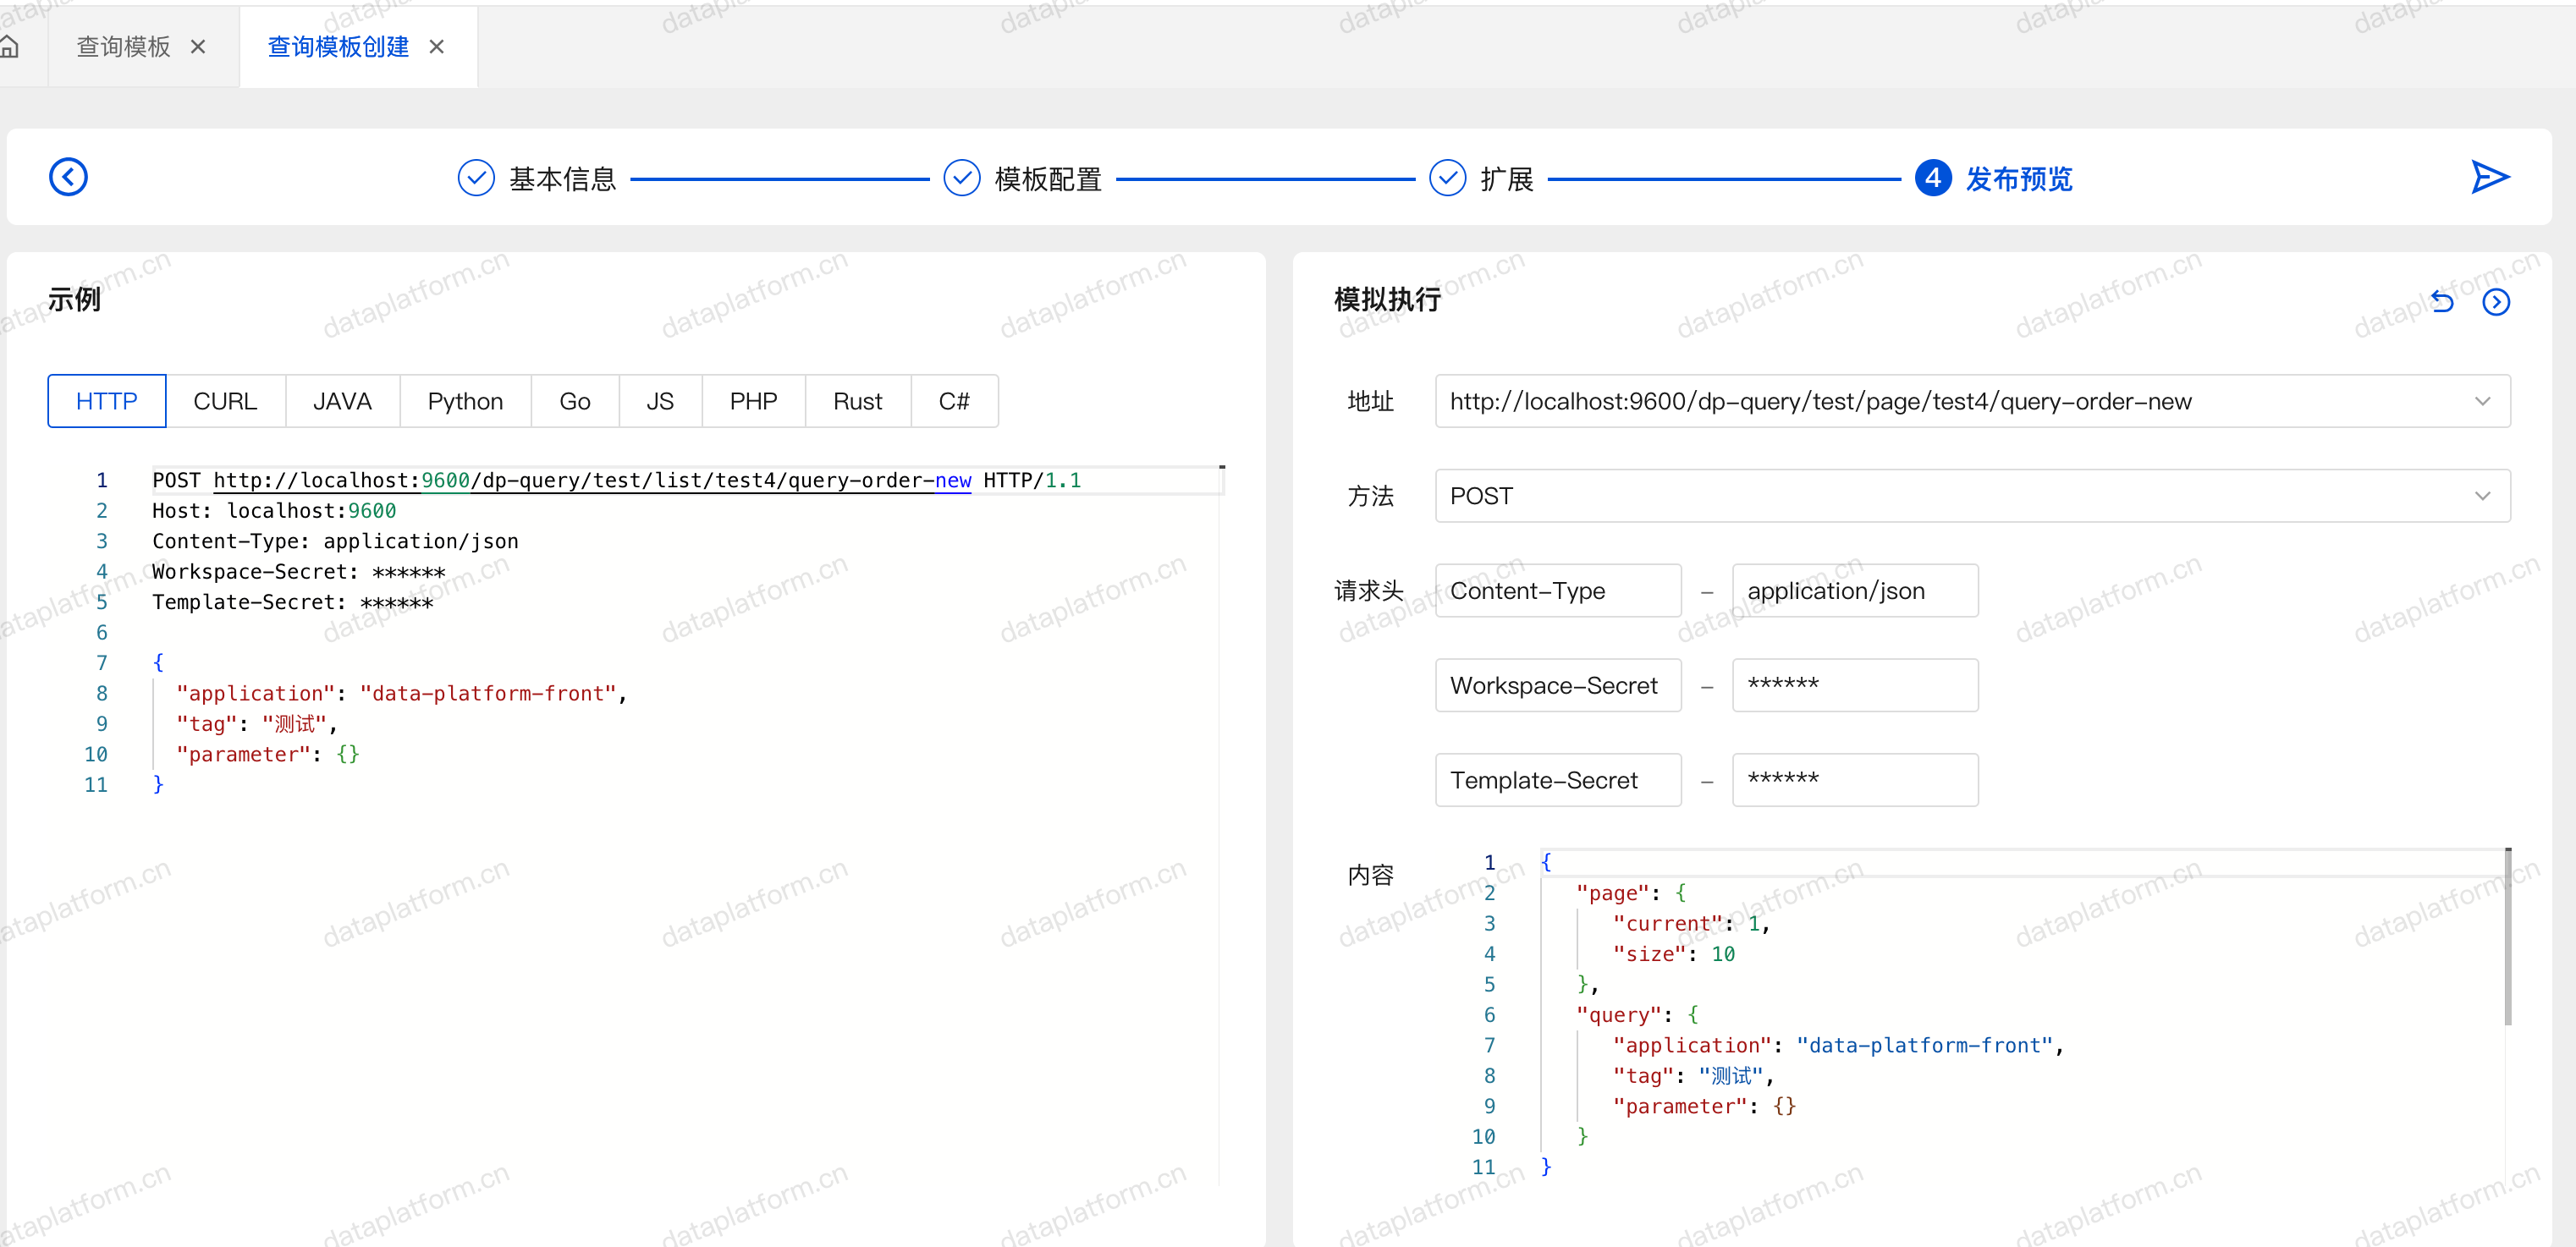Switch to the 查询模板 tab
The height and width of the screenshot is (1247, 2576).
tap(124, 46)
